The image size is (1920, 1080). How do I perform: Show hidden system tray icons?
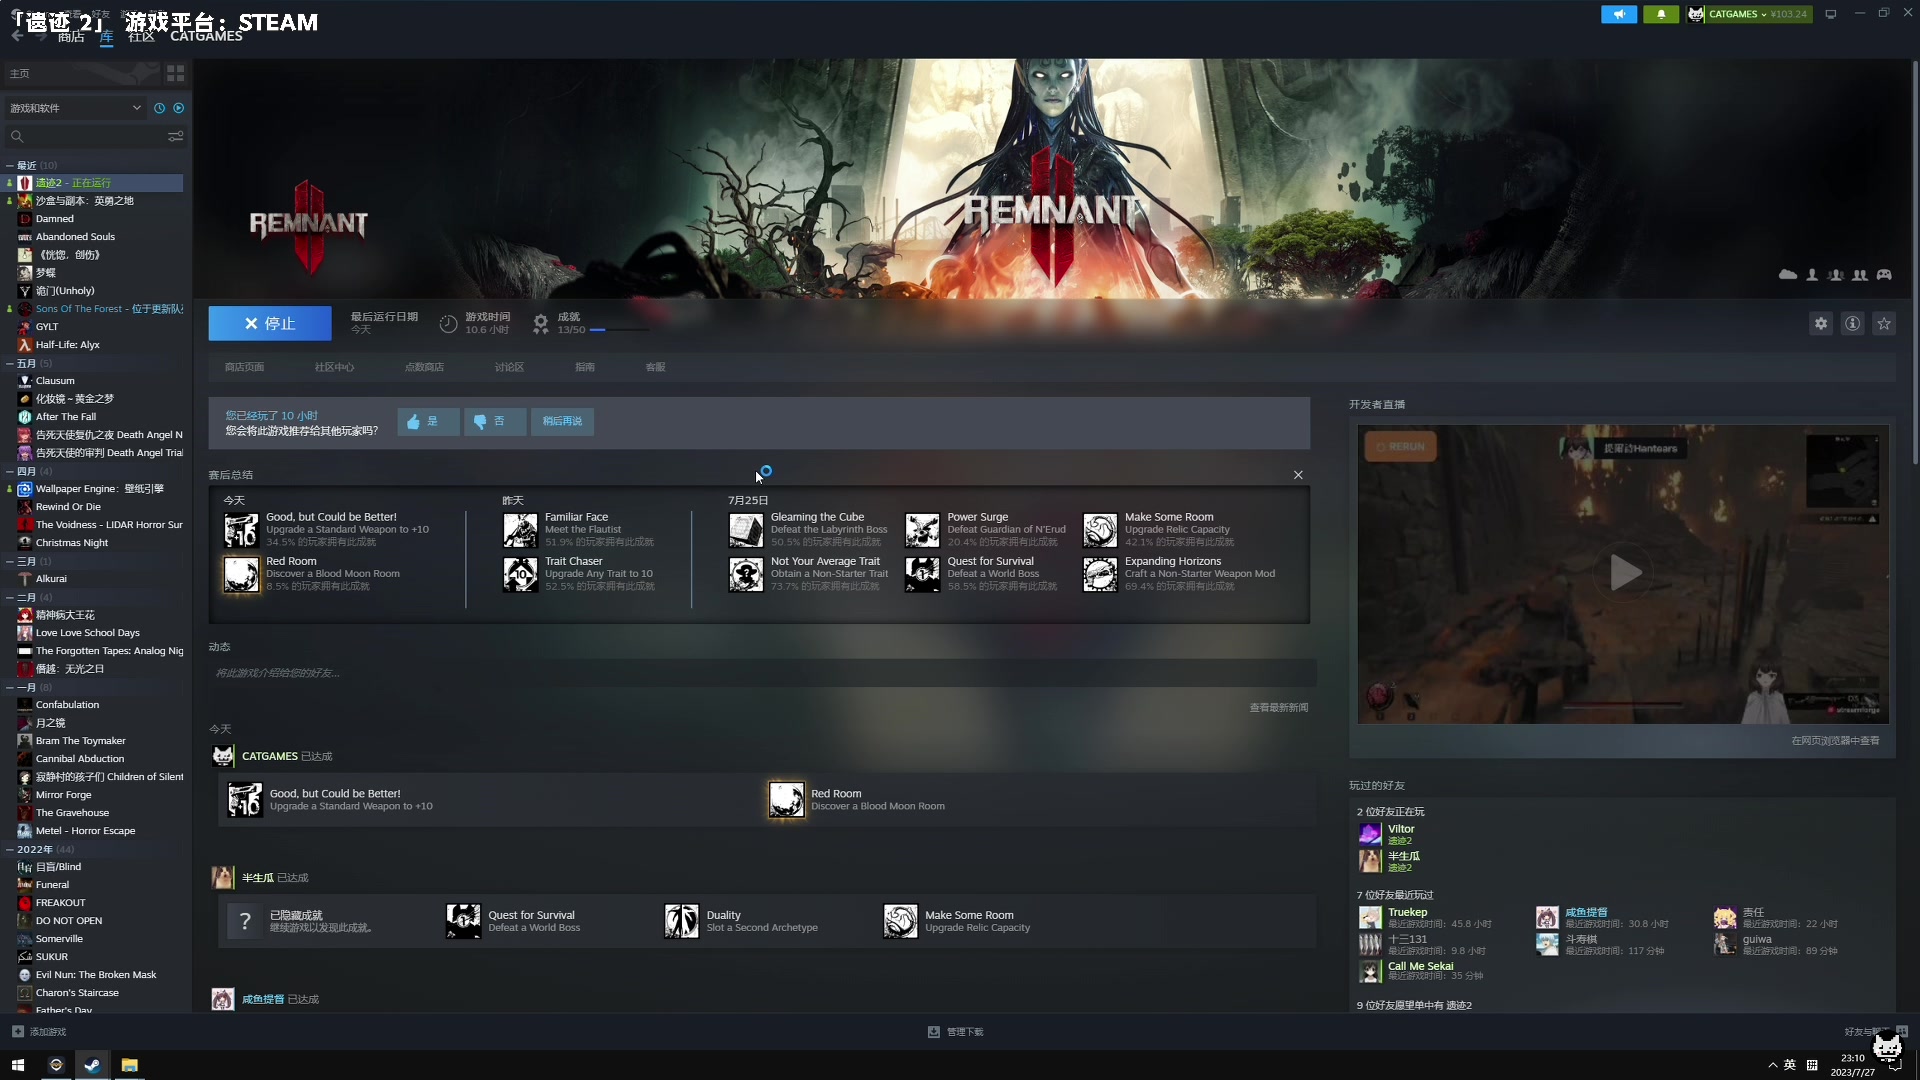pos(1772,1065)
